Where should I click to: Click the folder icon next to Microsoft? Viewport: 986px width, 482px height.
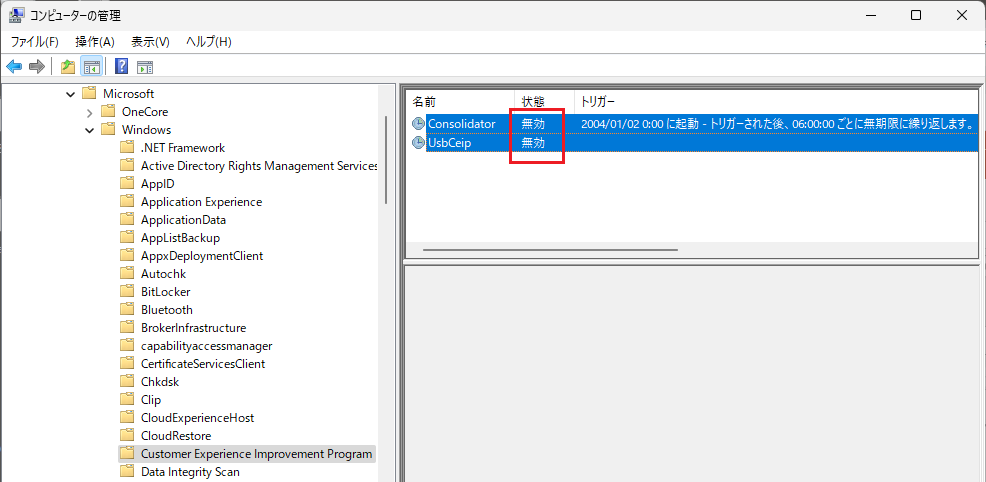(89, 94)
